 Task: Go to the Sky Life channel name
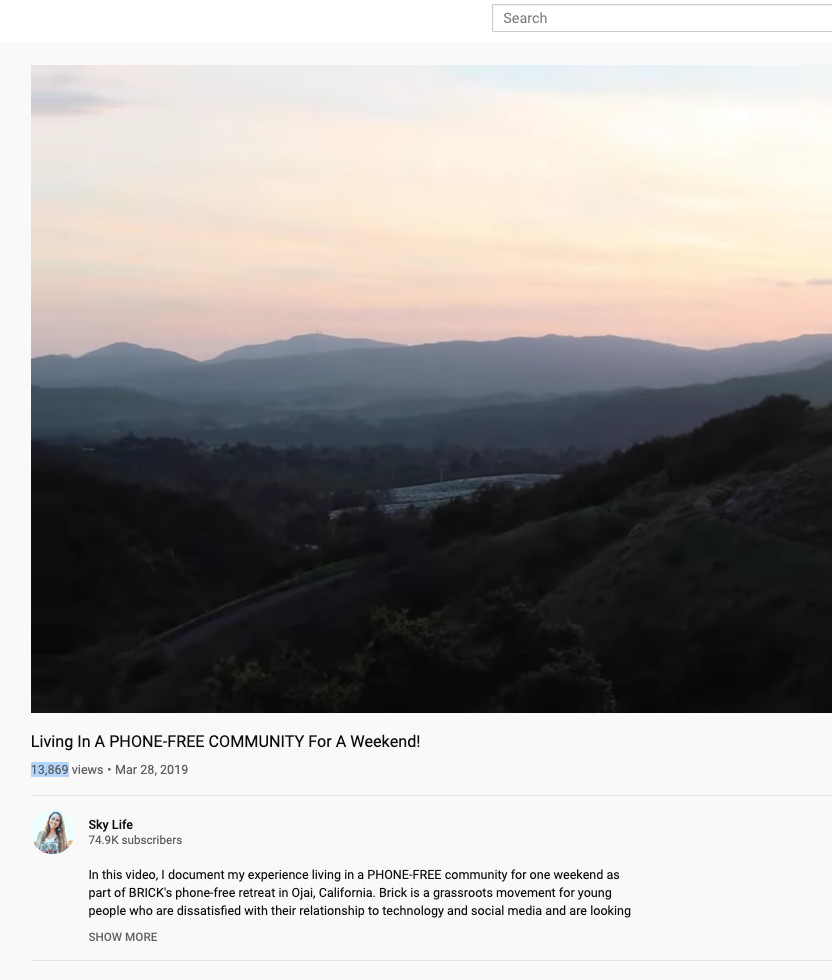[111, 824]
